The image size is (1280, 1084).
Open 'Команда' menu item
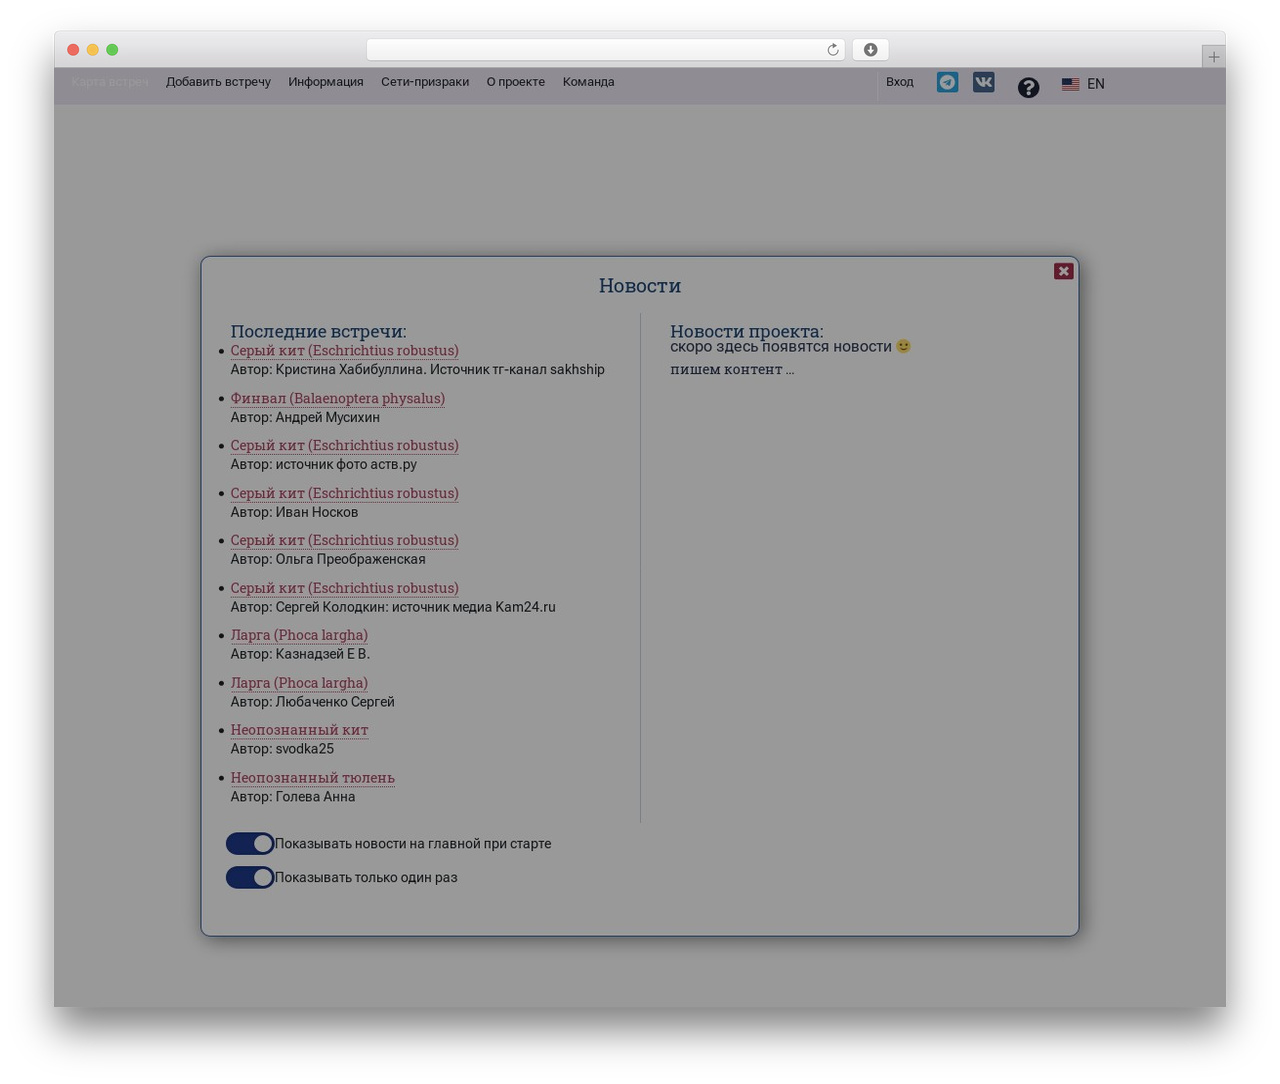point(588,82)
